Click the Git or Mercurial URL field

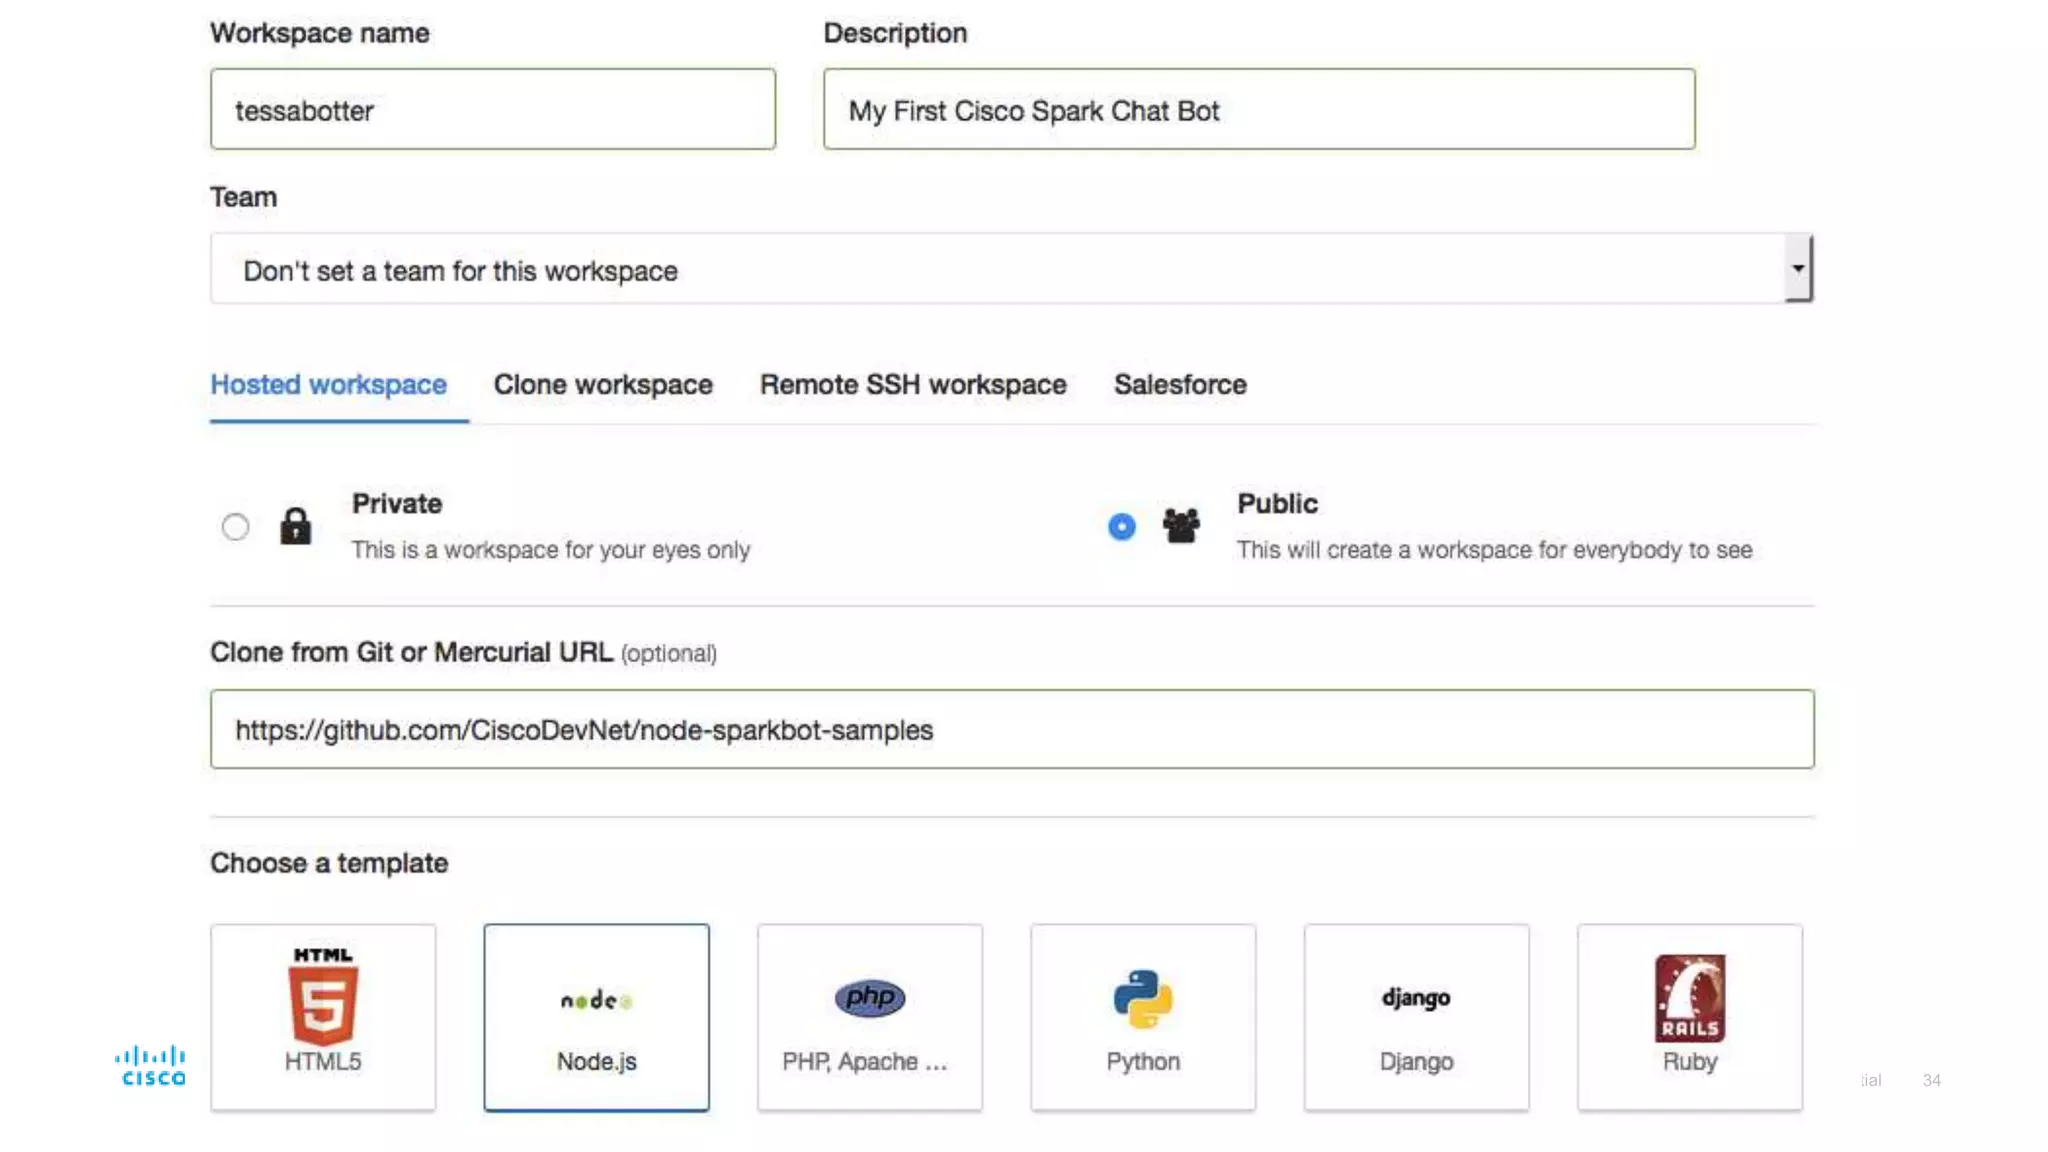pos(1011,730)
